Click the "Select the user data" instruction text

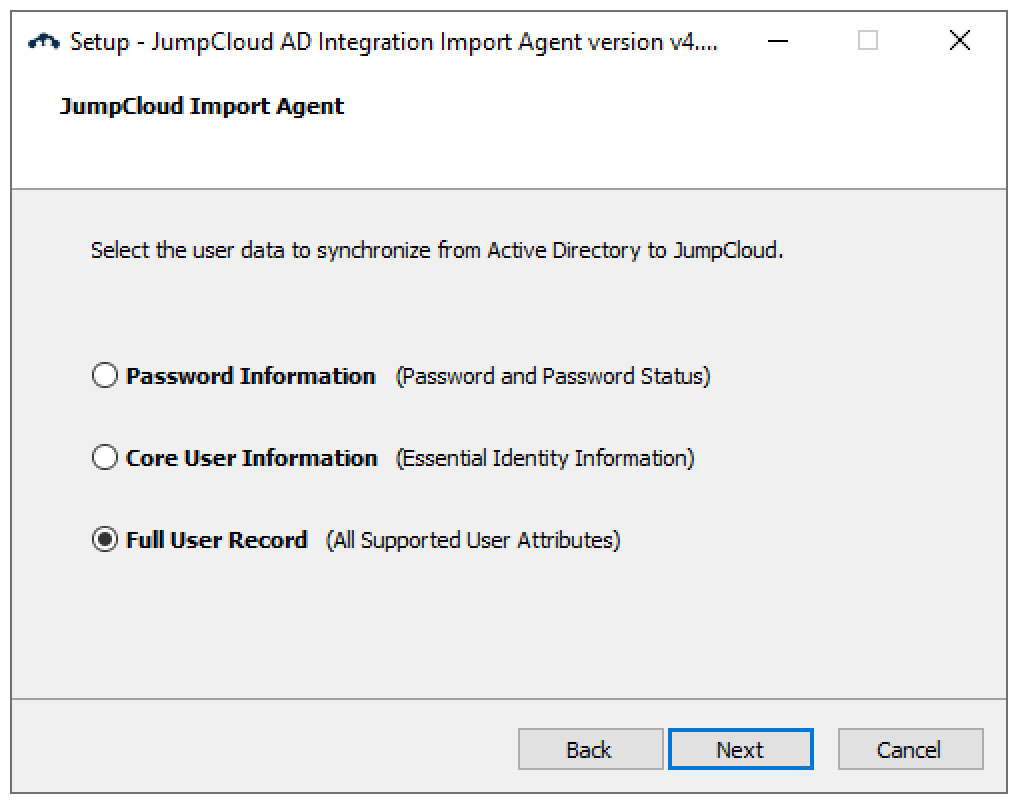pos(437,250)
